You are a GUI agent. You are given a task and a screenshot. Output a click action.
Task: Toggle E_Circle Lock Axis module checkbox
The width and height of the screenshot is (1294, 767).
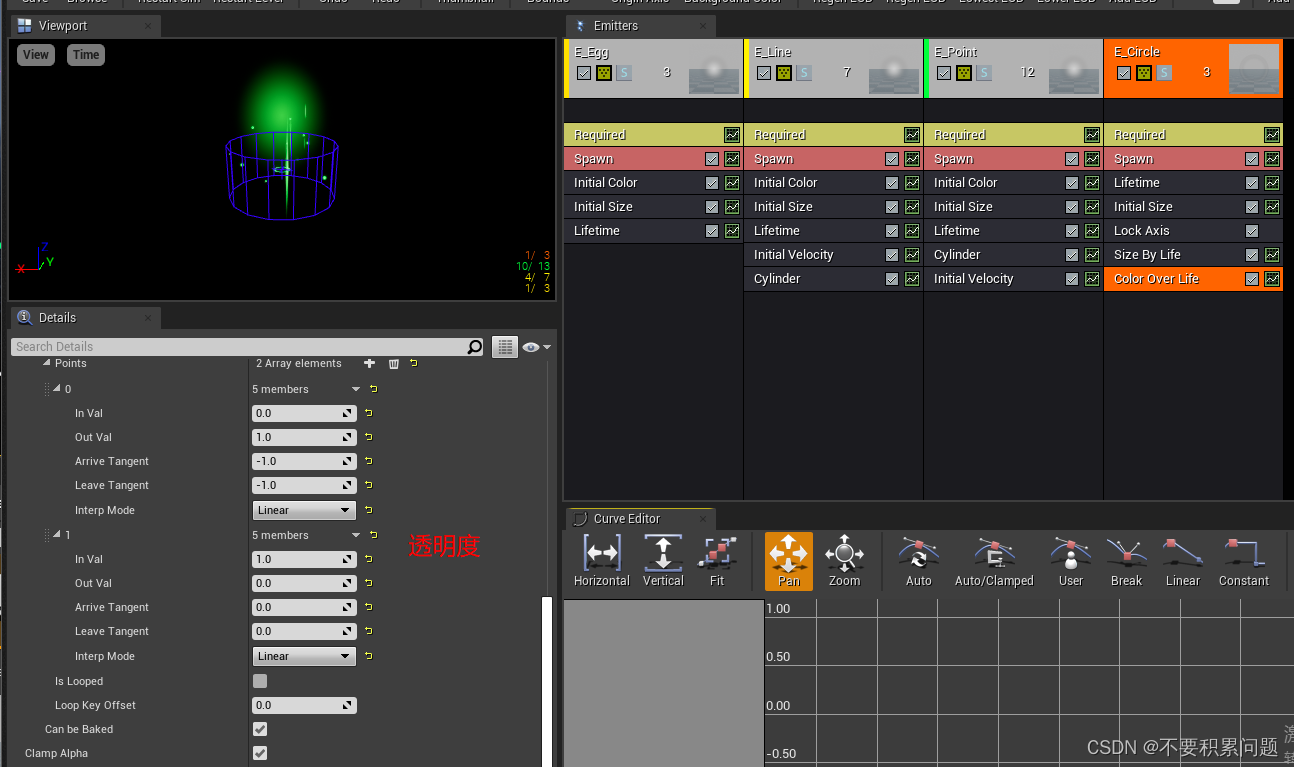[x=1252, y=231]
